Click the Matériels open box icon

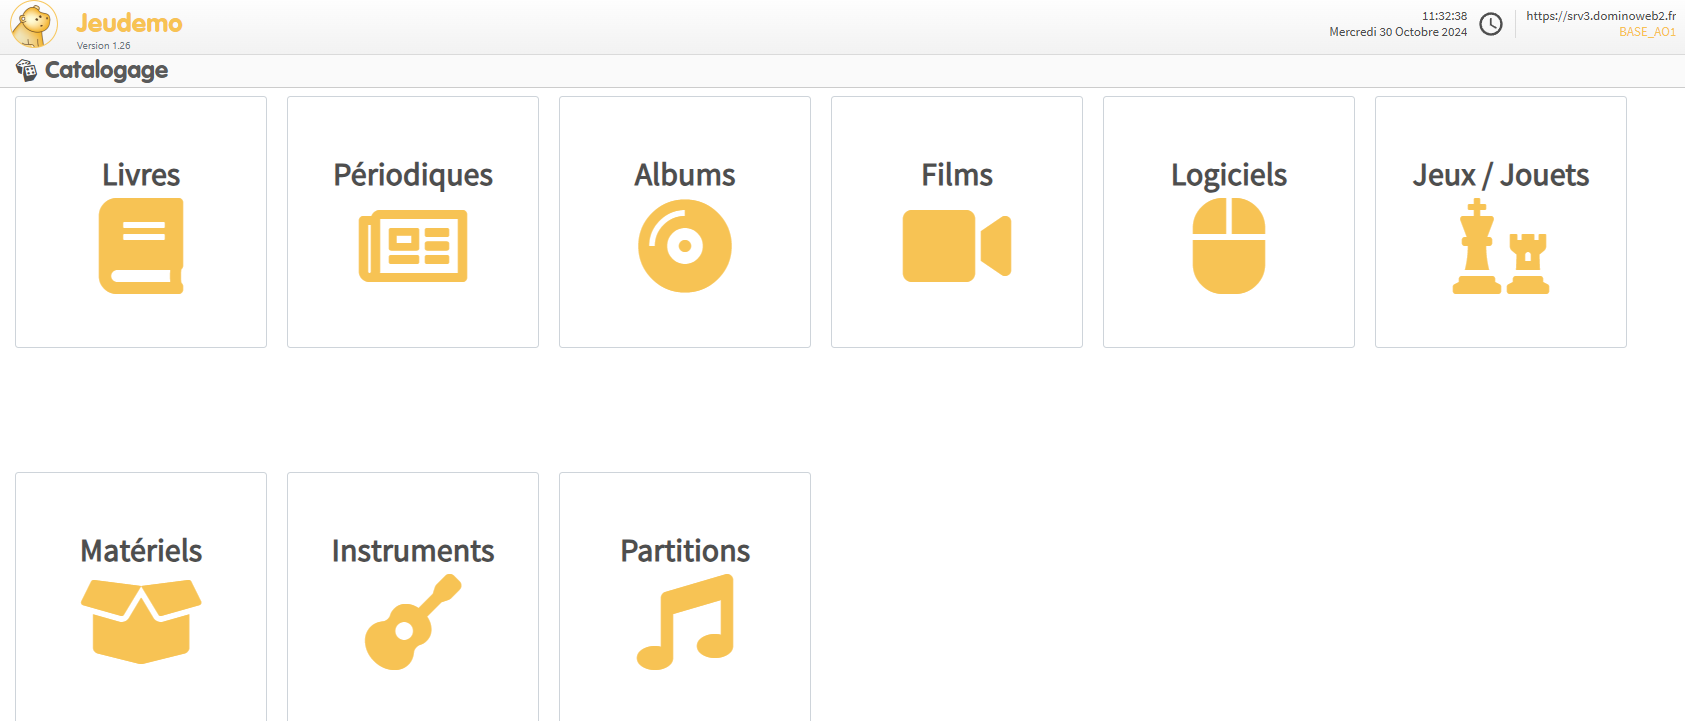(x=141, y=621)
